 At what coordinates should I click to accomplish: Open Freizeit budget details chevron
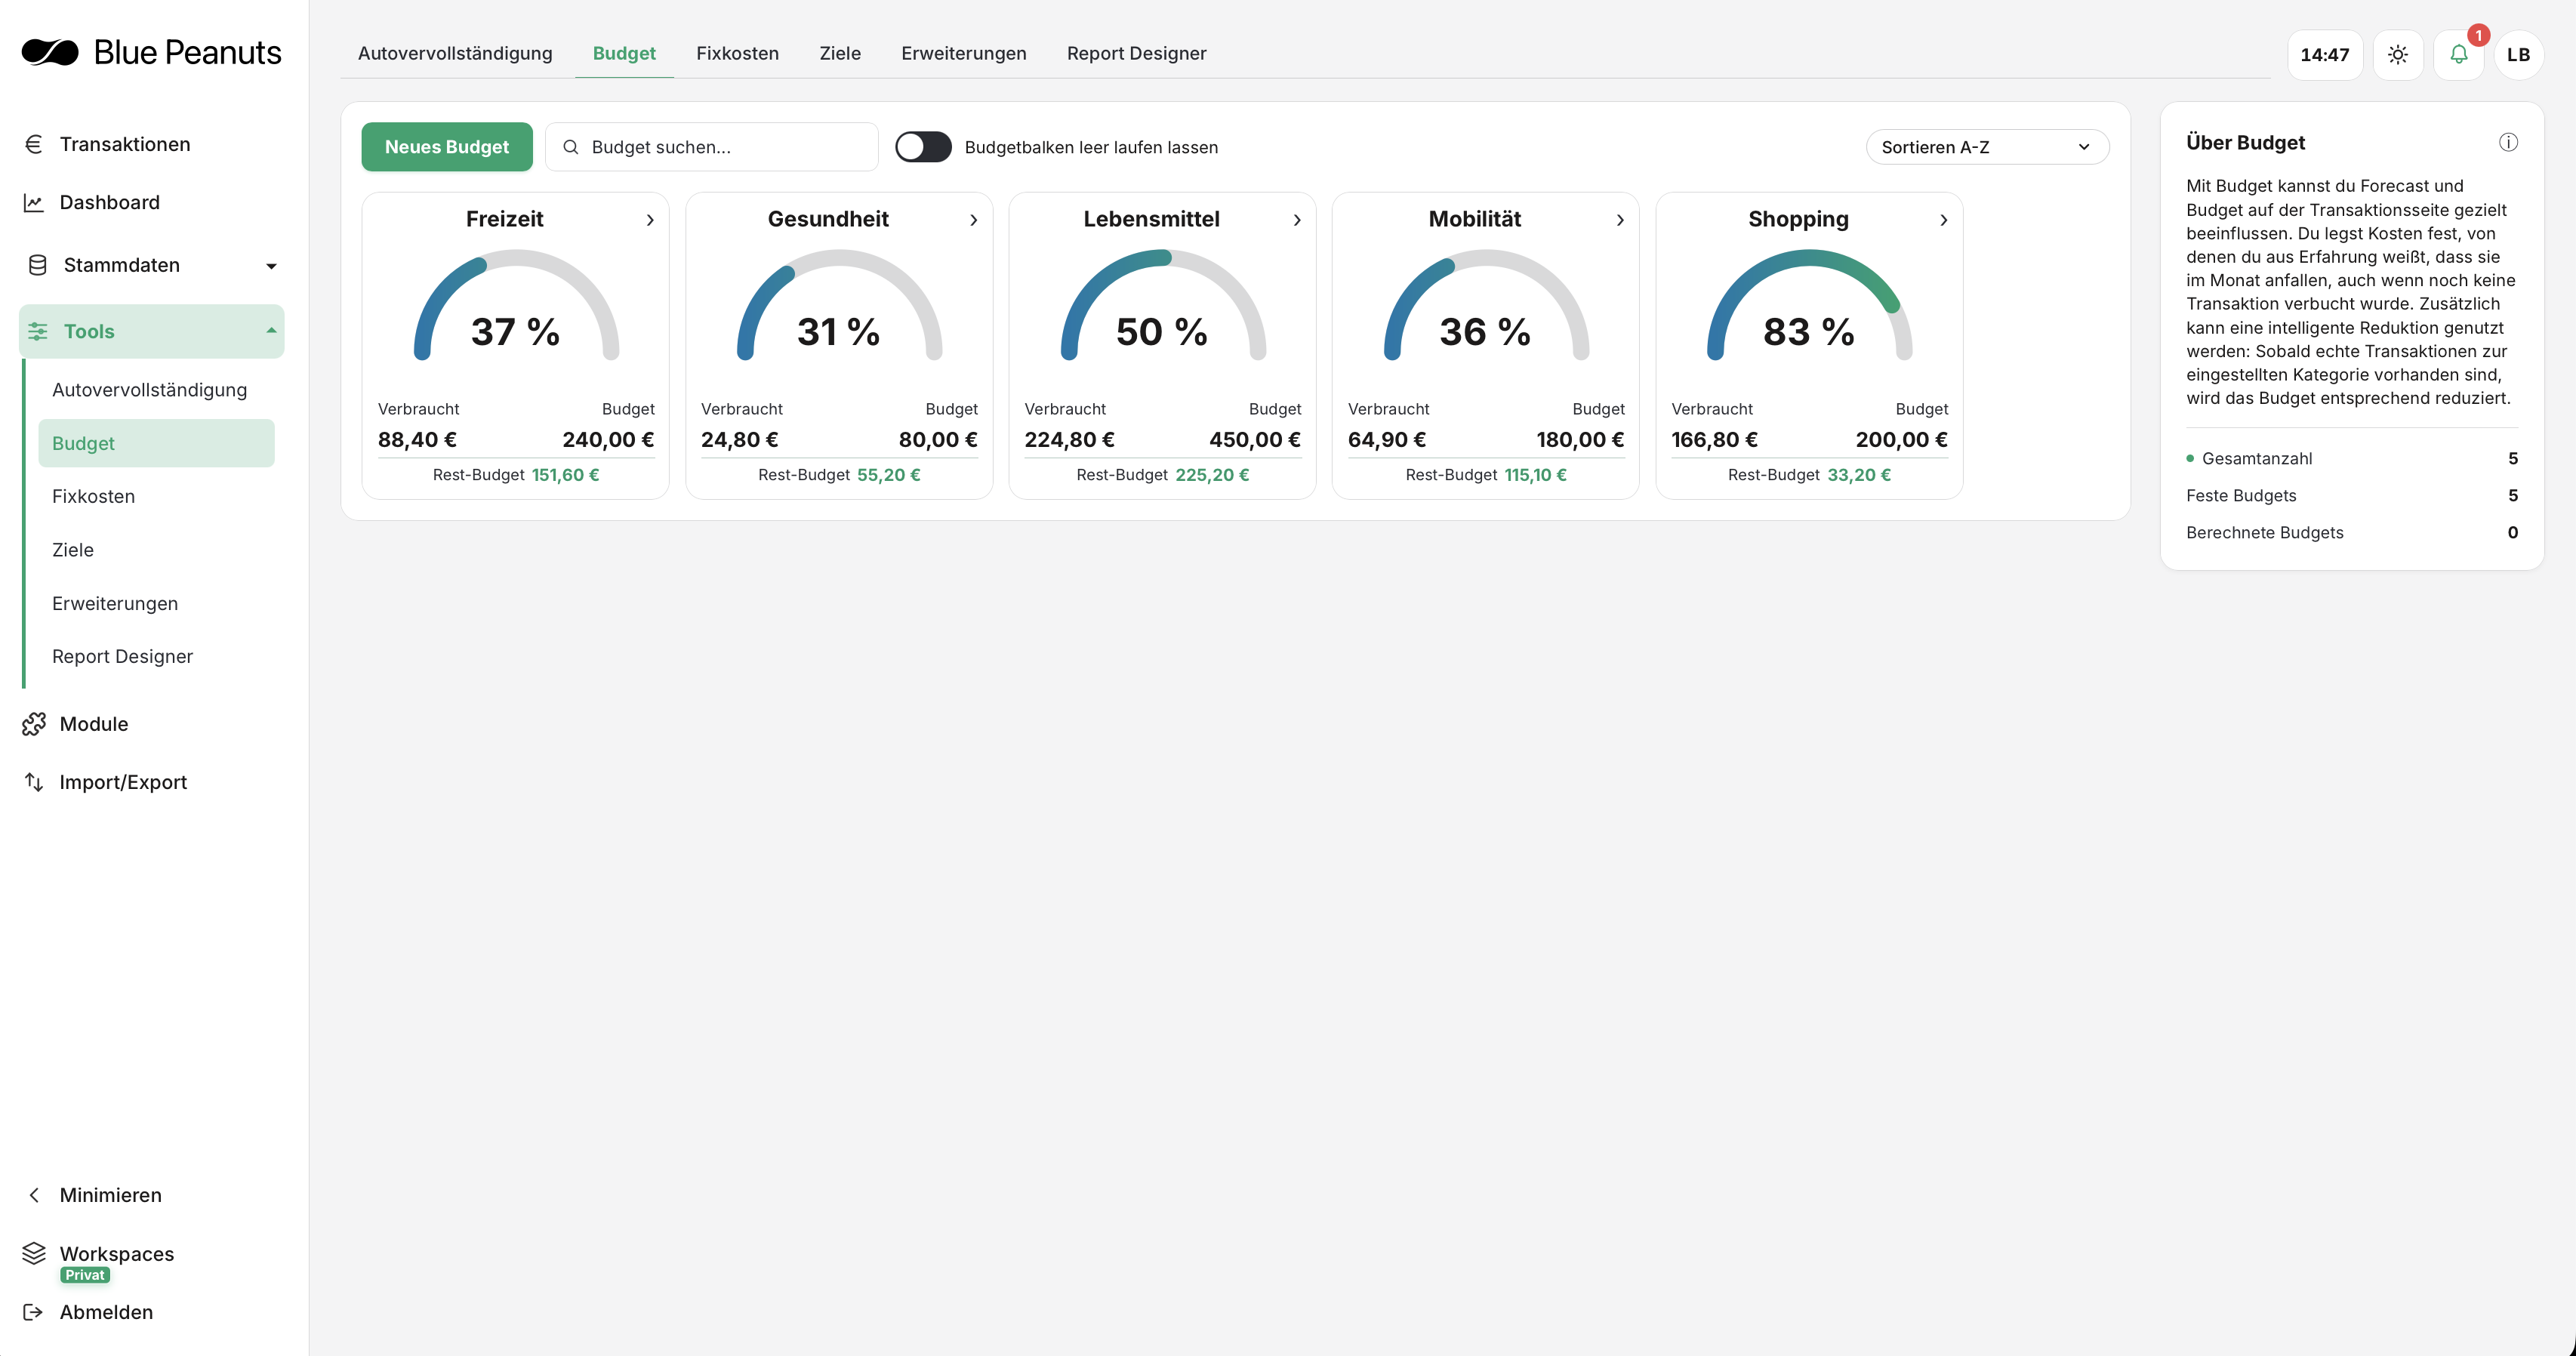click(x=650, y=220)
